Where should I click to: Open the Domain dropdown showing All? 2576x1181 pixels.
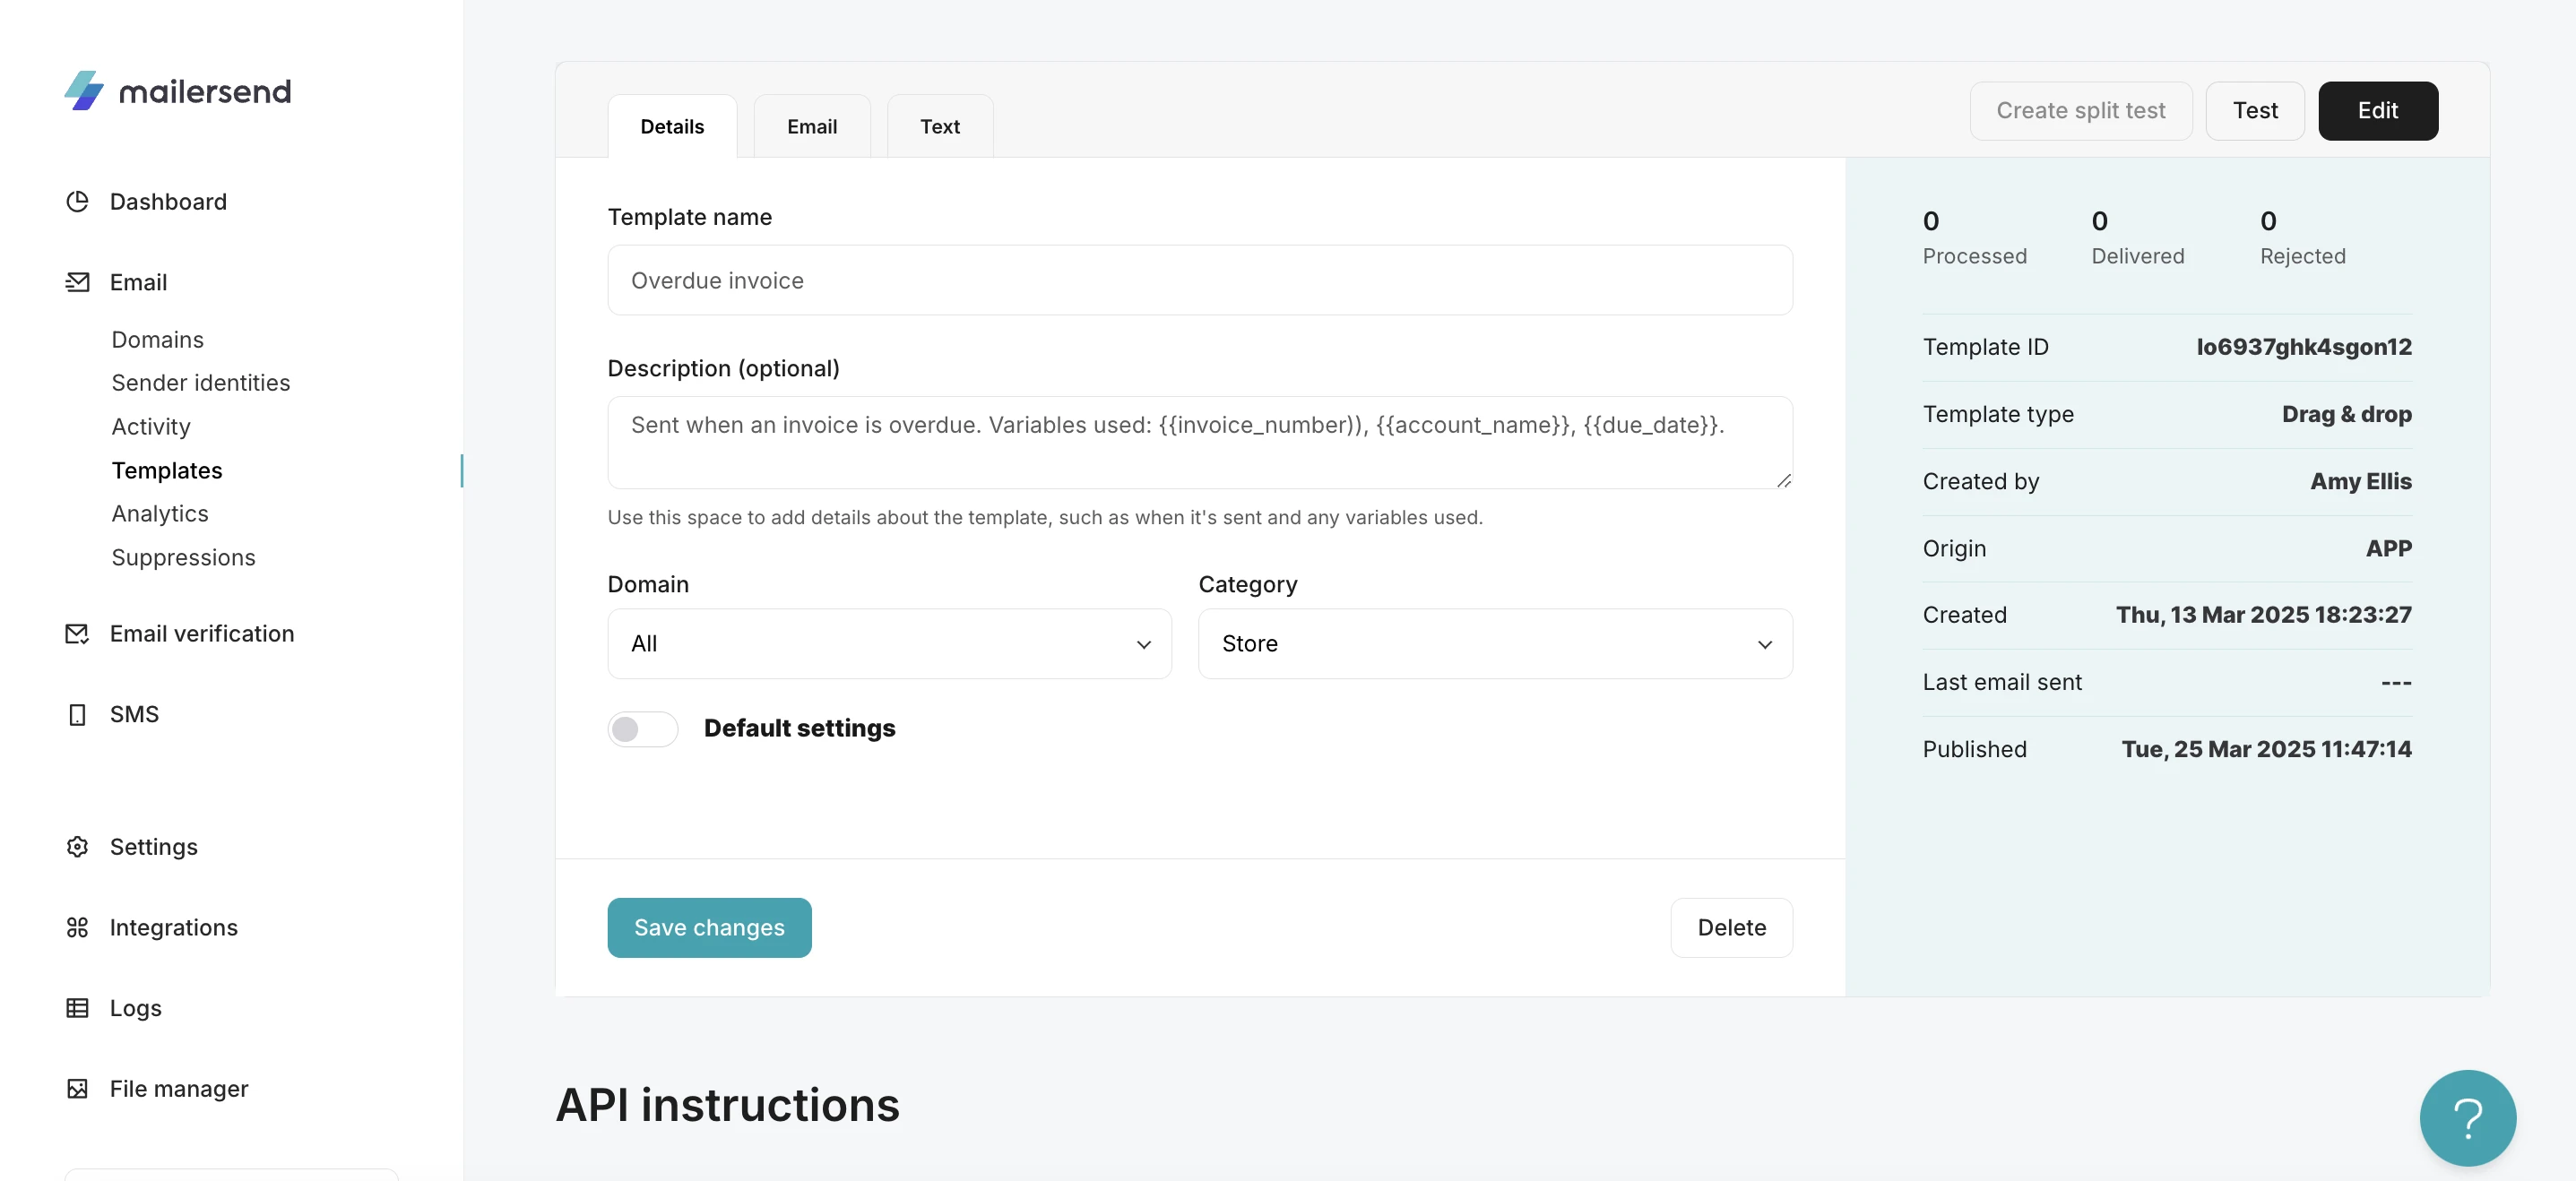pos(888,644)
